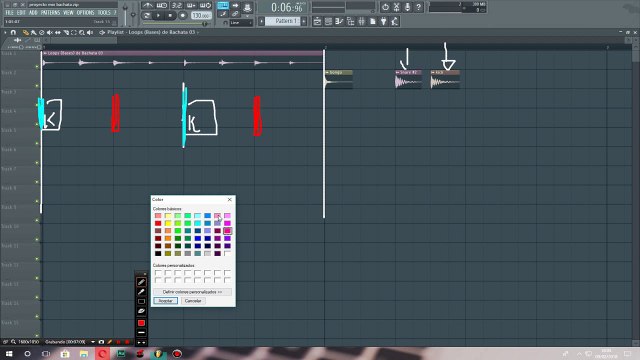Close the Color dialog
This screenshot has height=360, width=640.
(x=229, y=200)
